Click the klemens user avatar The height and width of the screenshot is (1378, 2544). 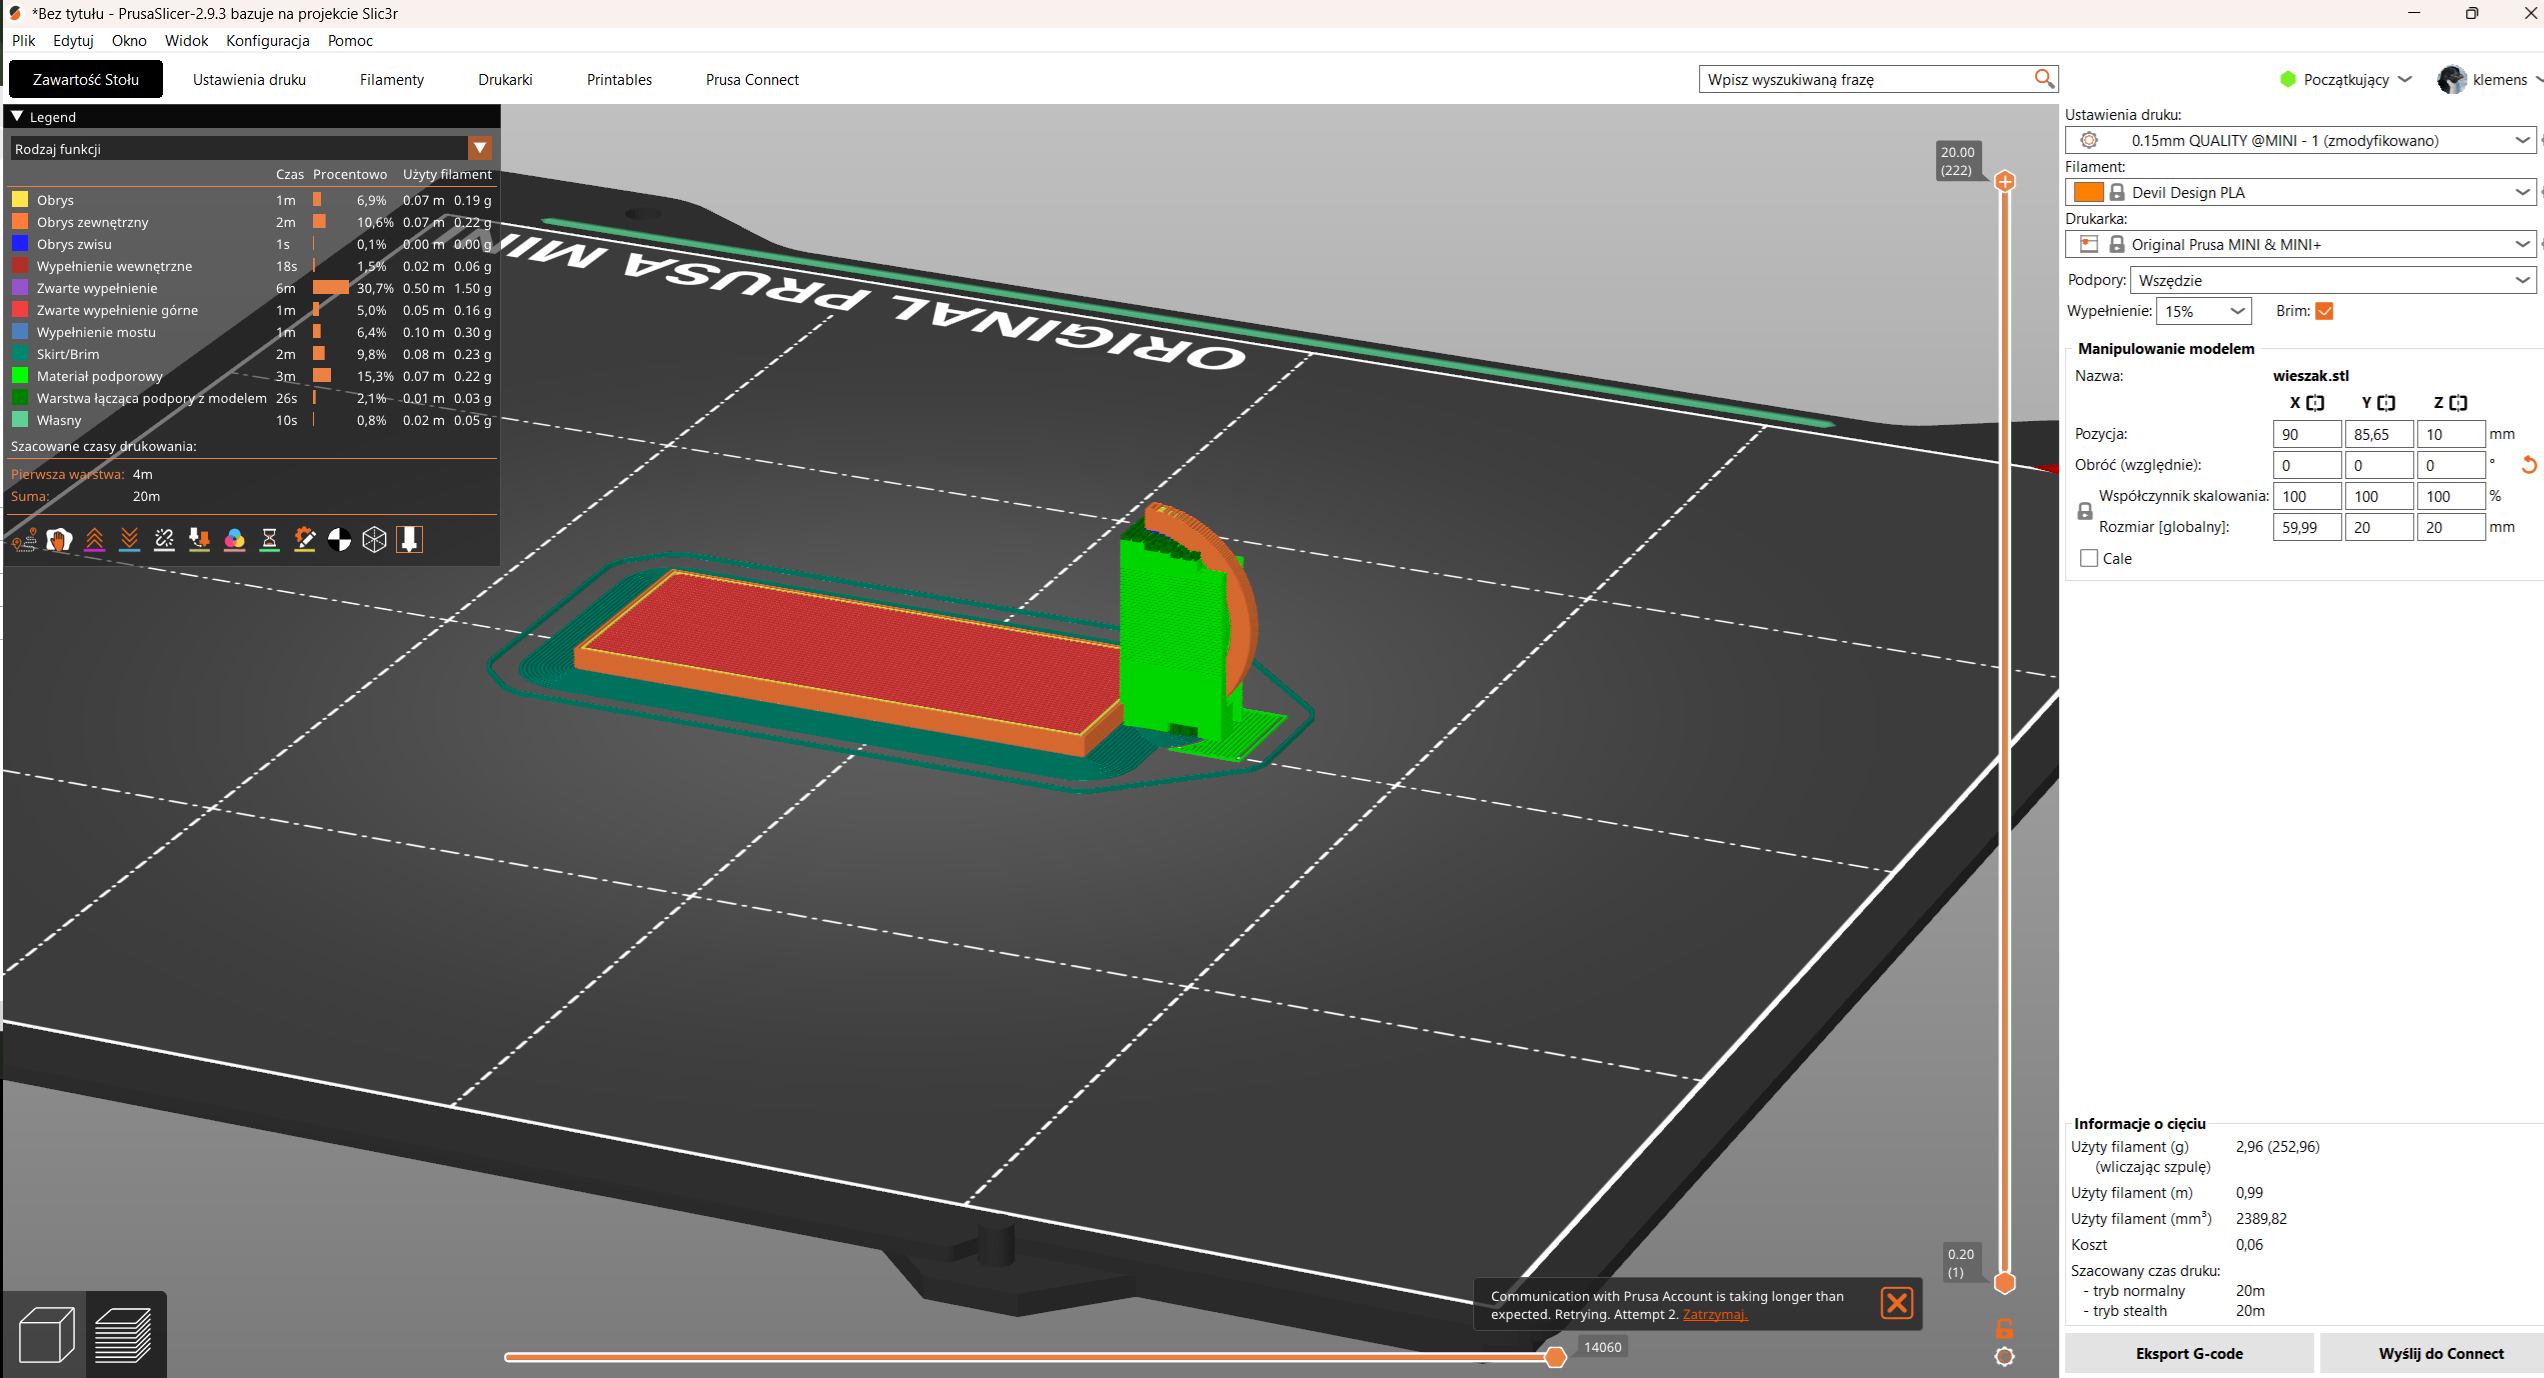[x=2451, y=79]
